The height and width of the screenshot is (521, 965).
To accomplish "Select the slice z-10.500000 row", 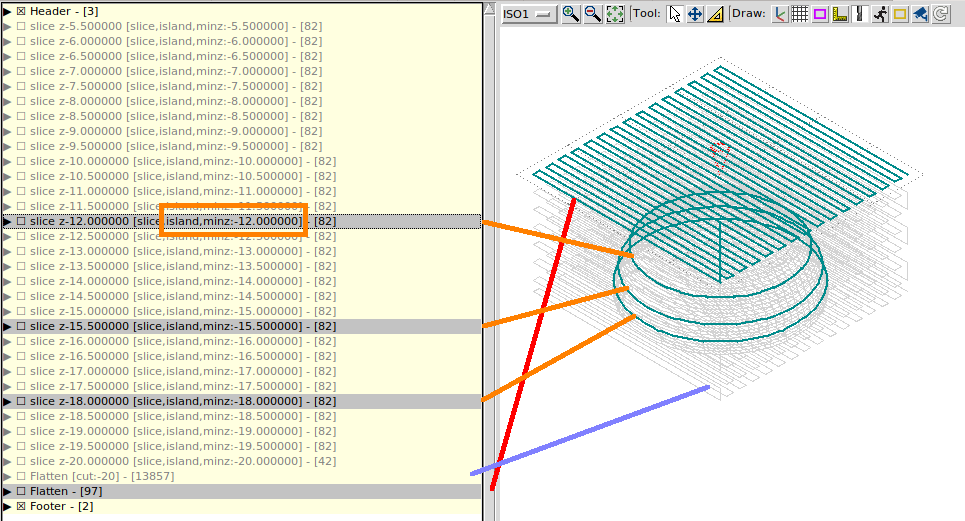I will 241,177.
